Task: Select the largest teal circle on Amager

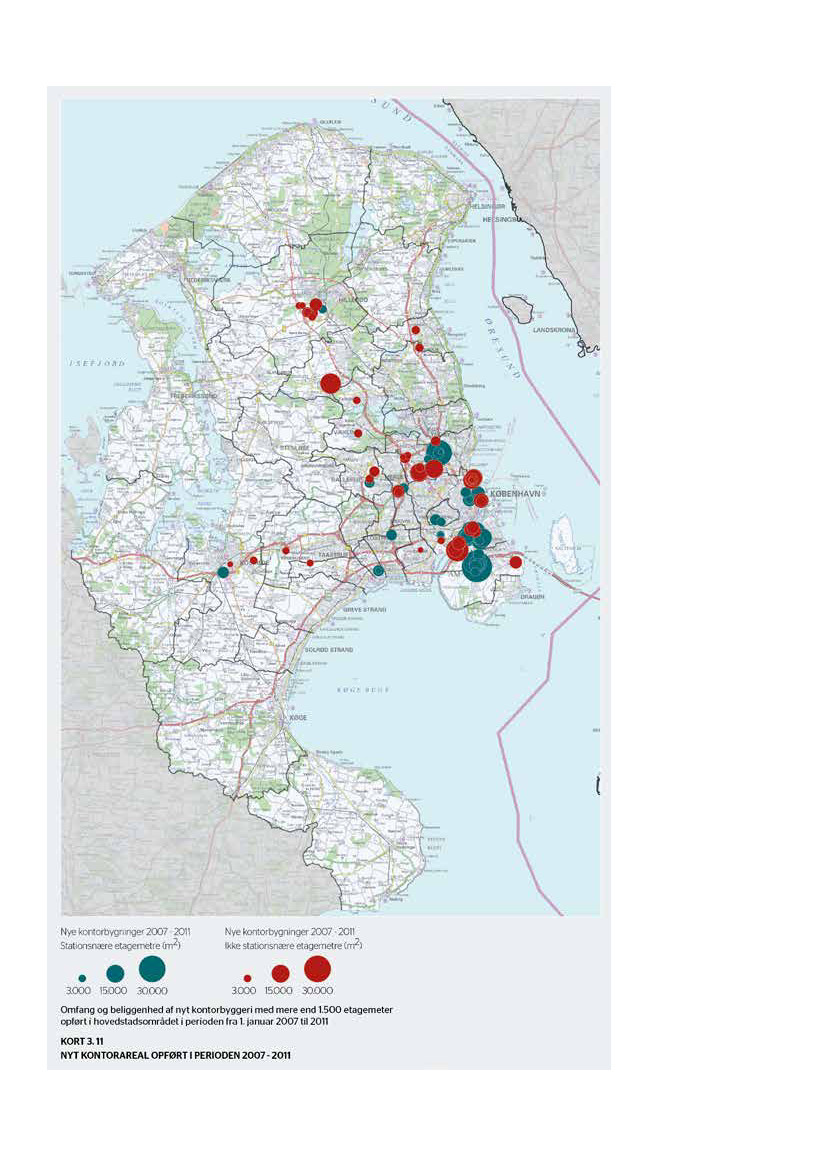Action: point(477,566)
